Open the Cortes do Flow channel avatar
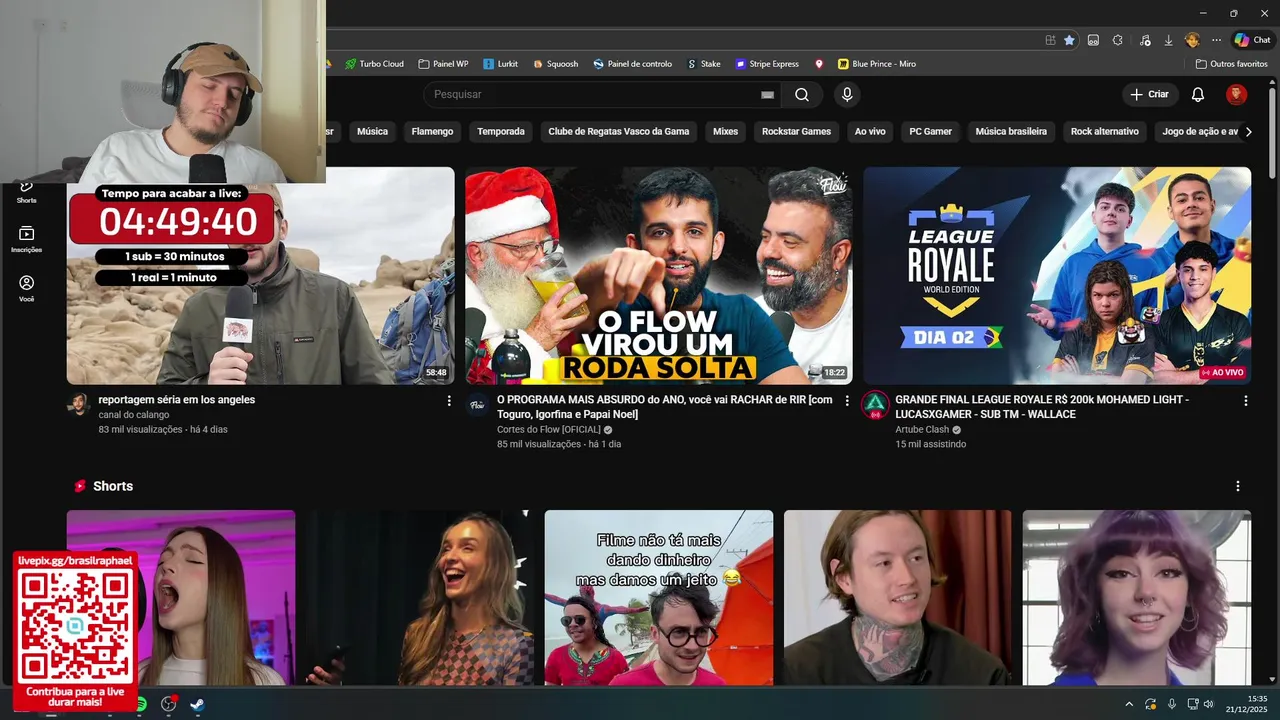 coord(477,404)
